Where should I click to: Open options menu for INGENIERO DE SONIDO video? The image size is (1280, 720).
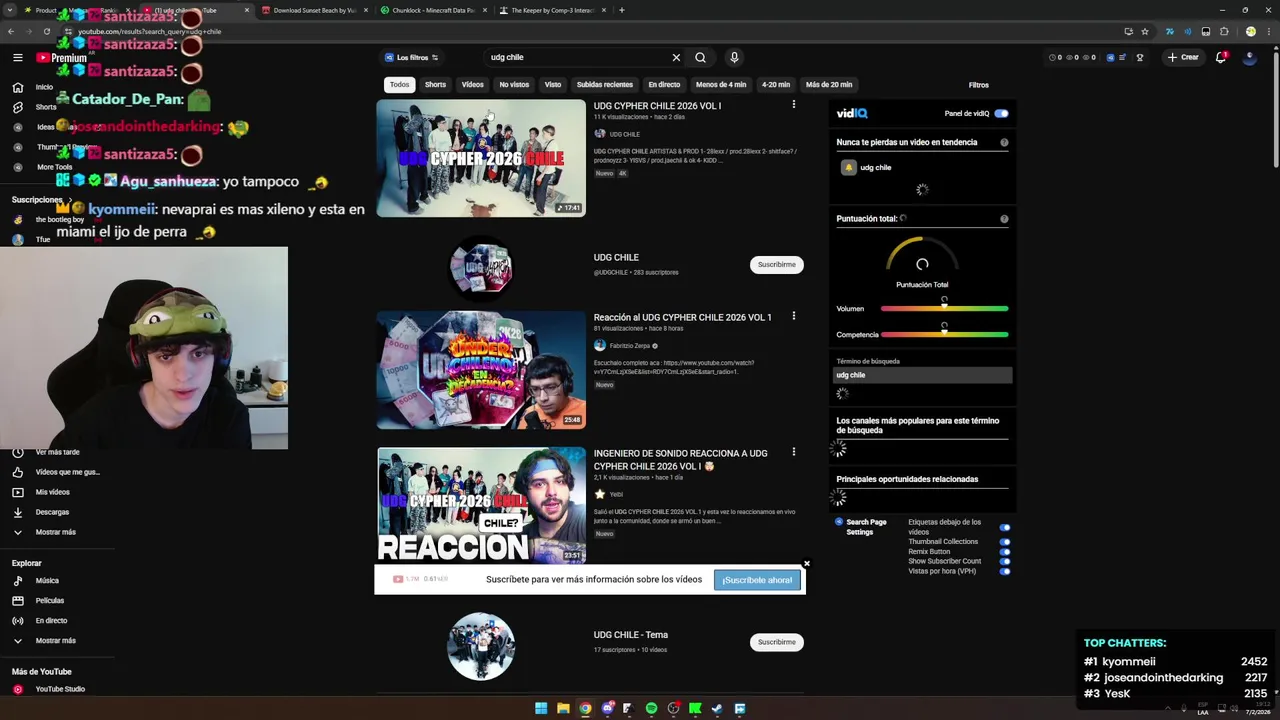[794, 452]
